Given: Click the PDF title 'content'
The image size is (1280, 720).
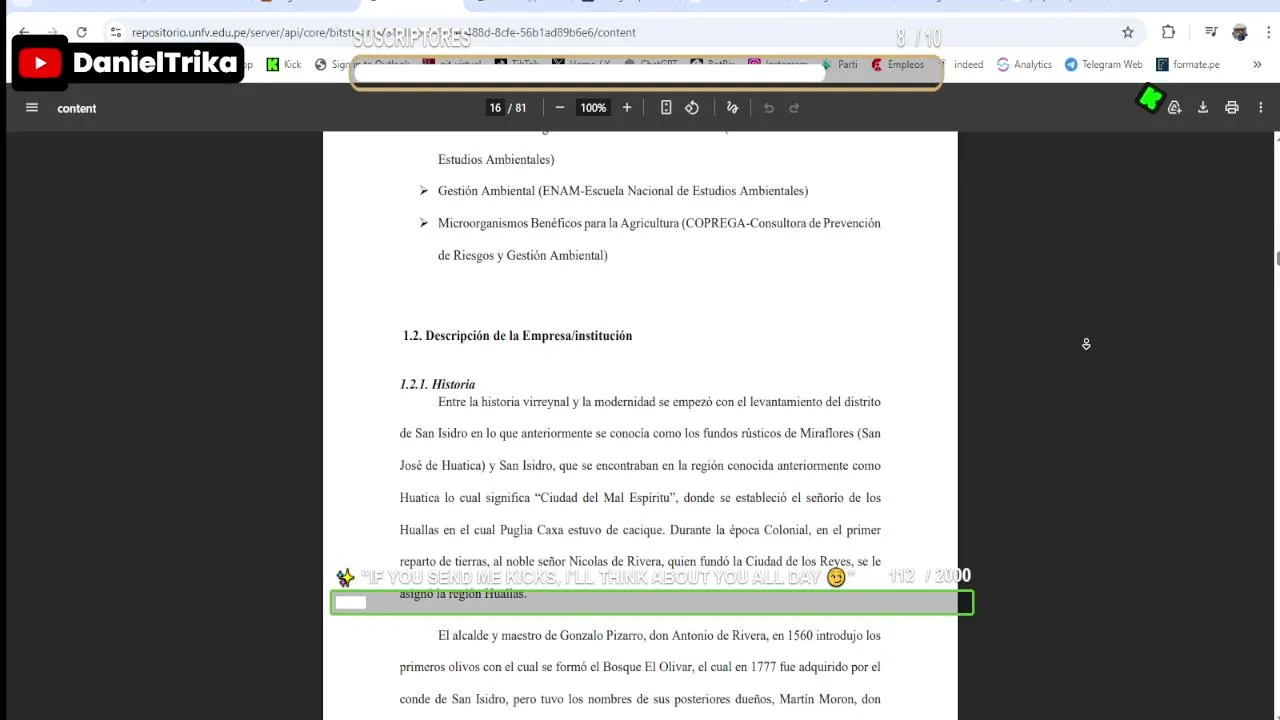Looking at the screenshot, I should coord(77,108).
